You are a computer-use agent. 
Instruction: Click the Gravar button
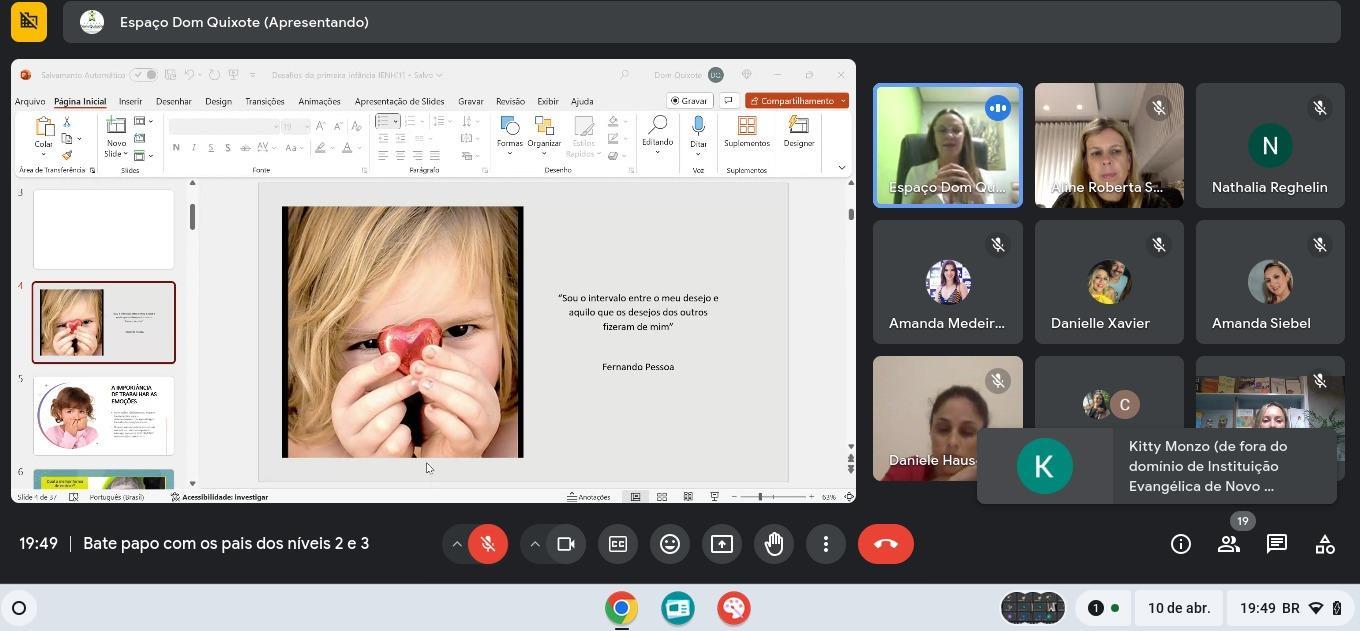(x=689, y=101)
